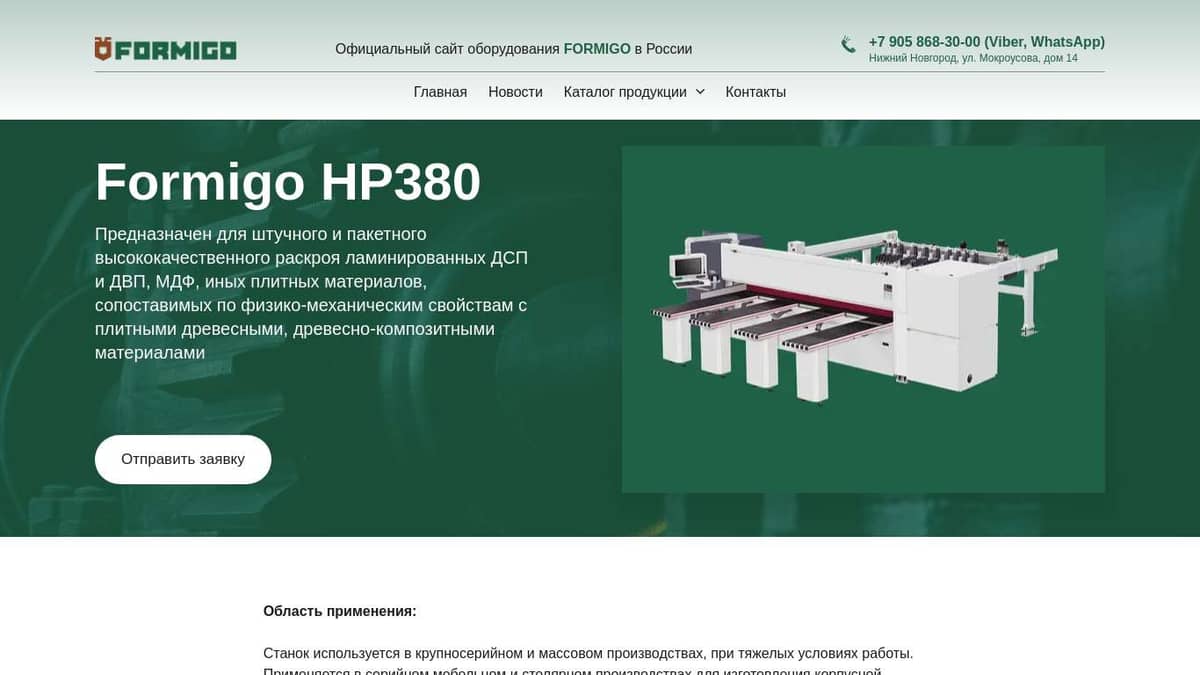Select the Formigo anchor emblem above the logo text
This screenshot has width=1200, height=675.
point(103,48)
